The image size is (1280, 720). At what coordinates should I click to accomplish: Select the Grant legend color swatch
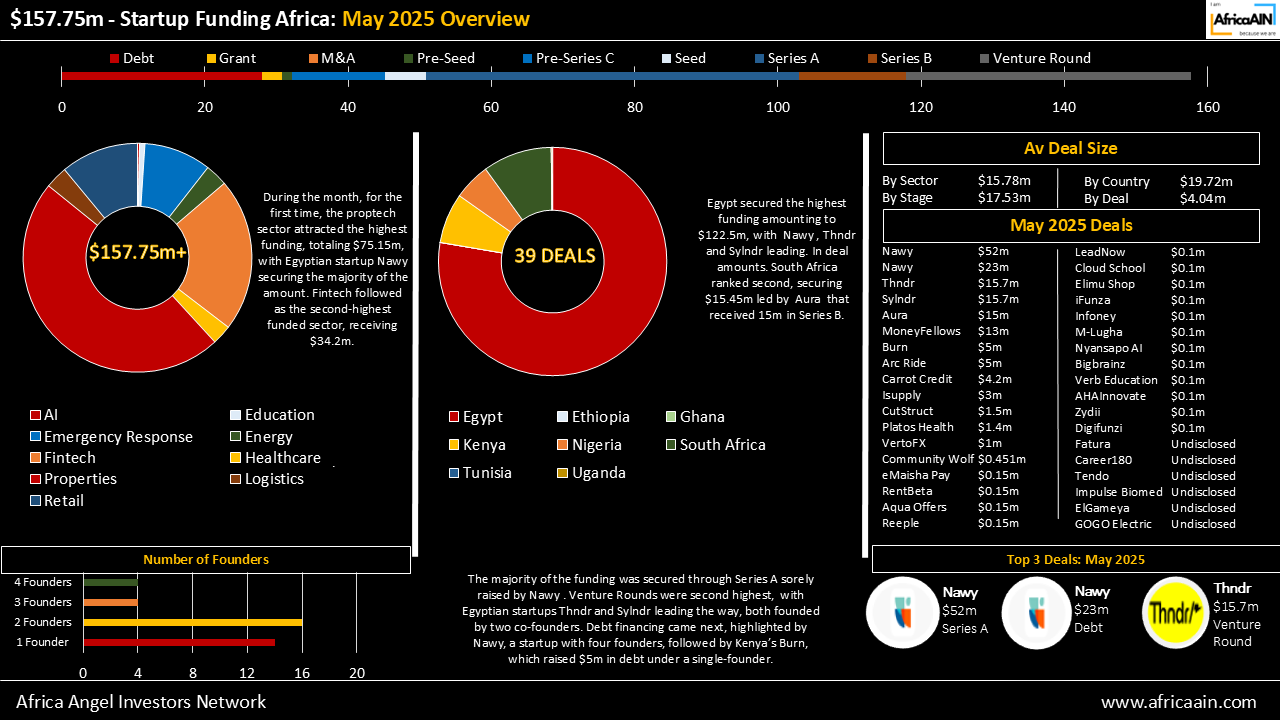(x=211, y=58)
